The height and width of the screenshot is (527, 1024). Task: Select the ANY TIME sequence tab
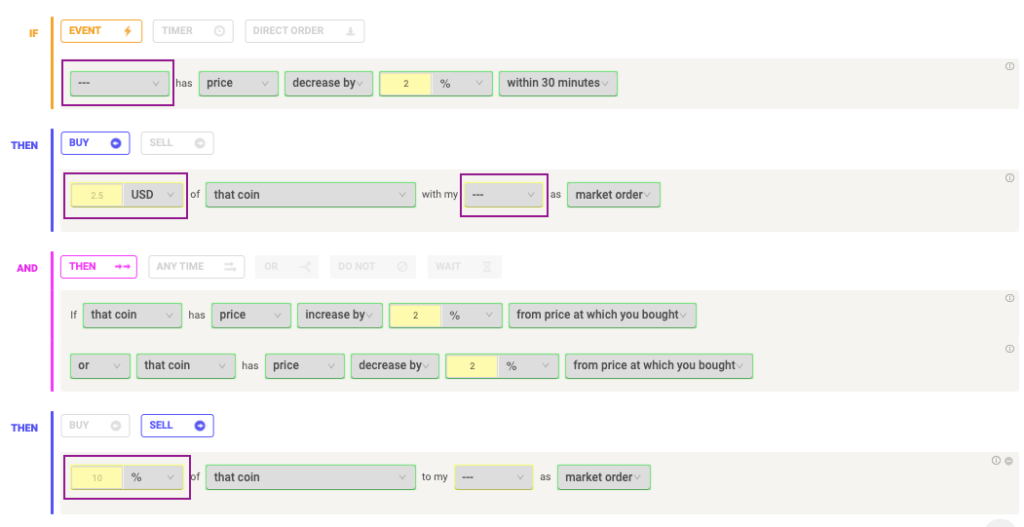[x=195, y=267]
